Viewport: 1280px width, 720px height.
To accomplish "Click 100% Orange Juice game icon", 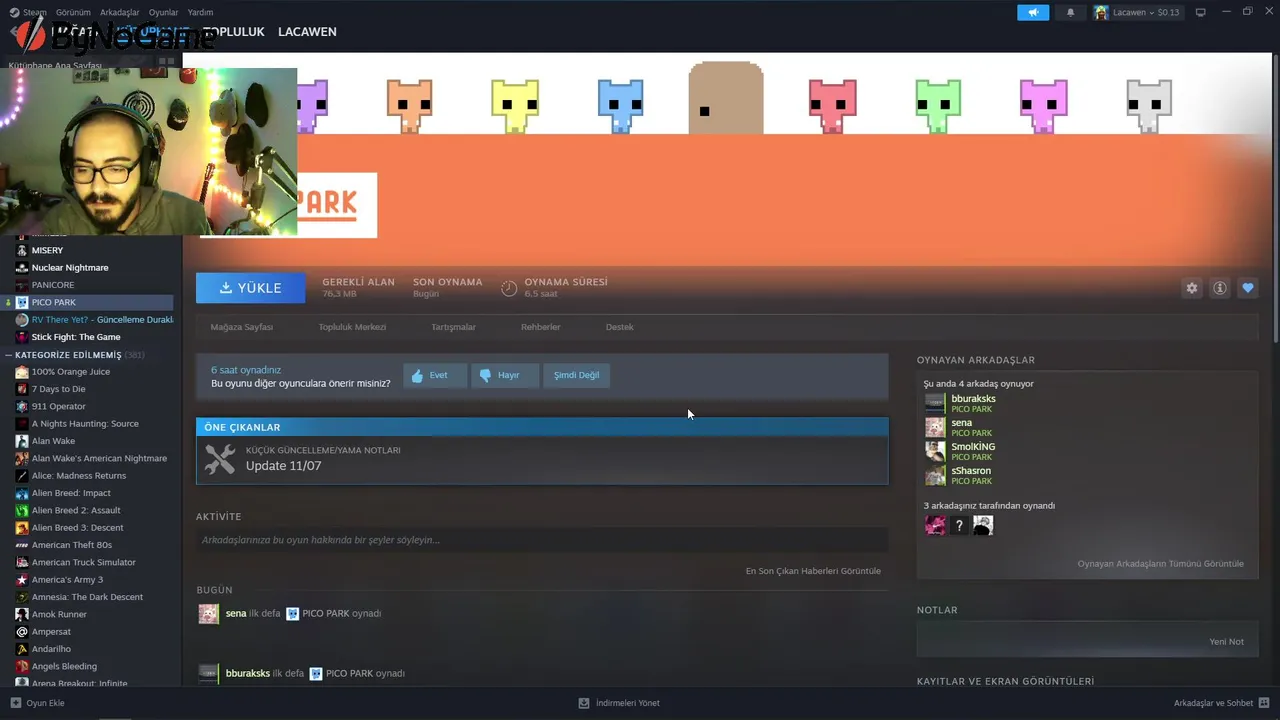I will click(22, 371).
